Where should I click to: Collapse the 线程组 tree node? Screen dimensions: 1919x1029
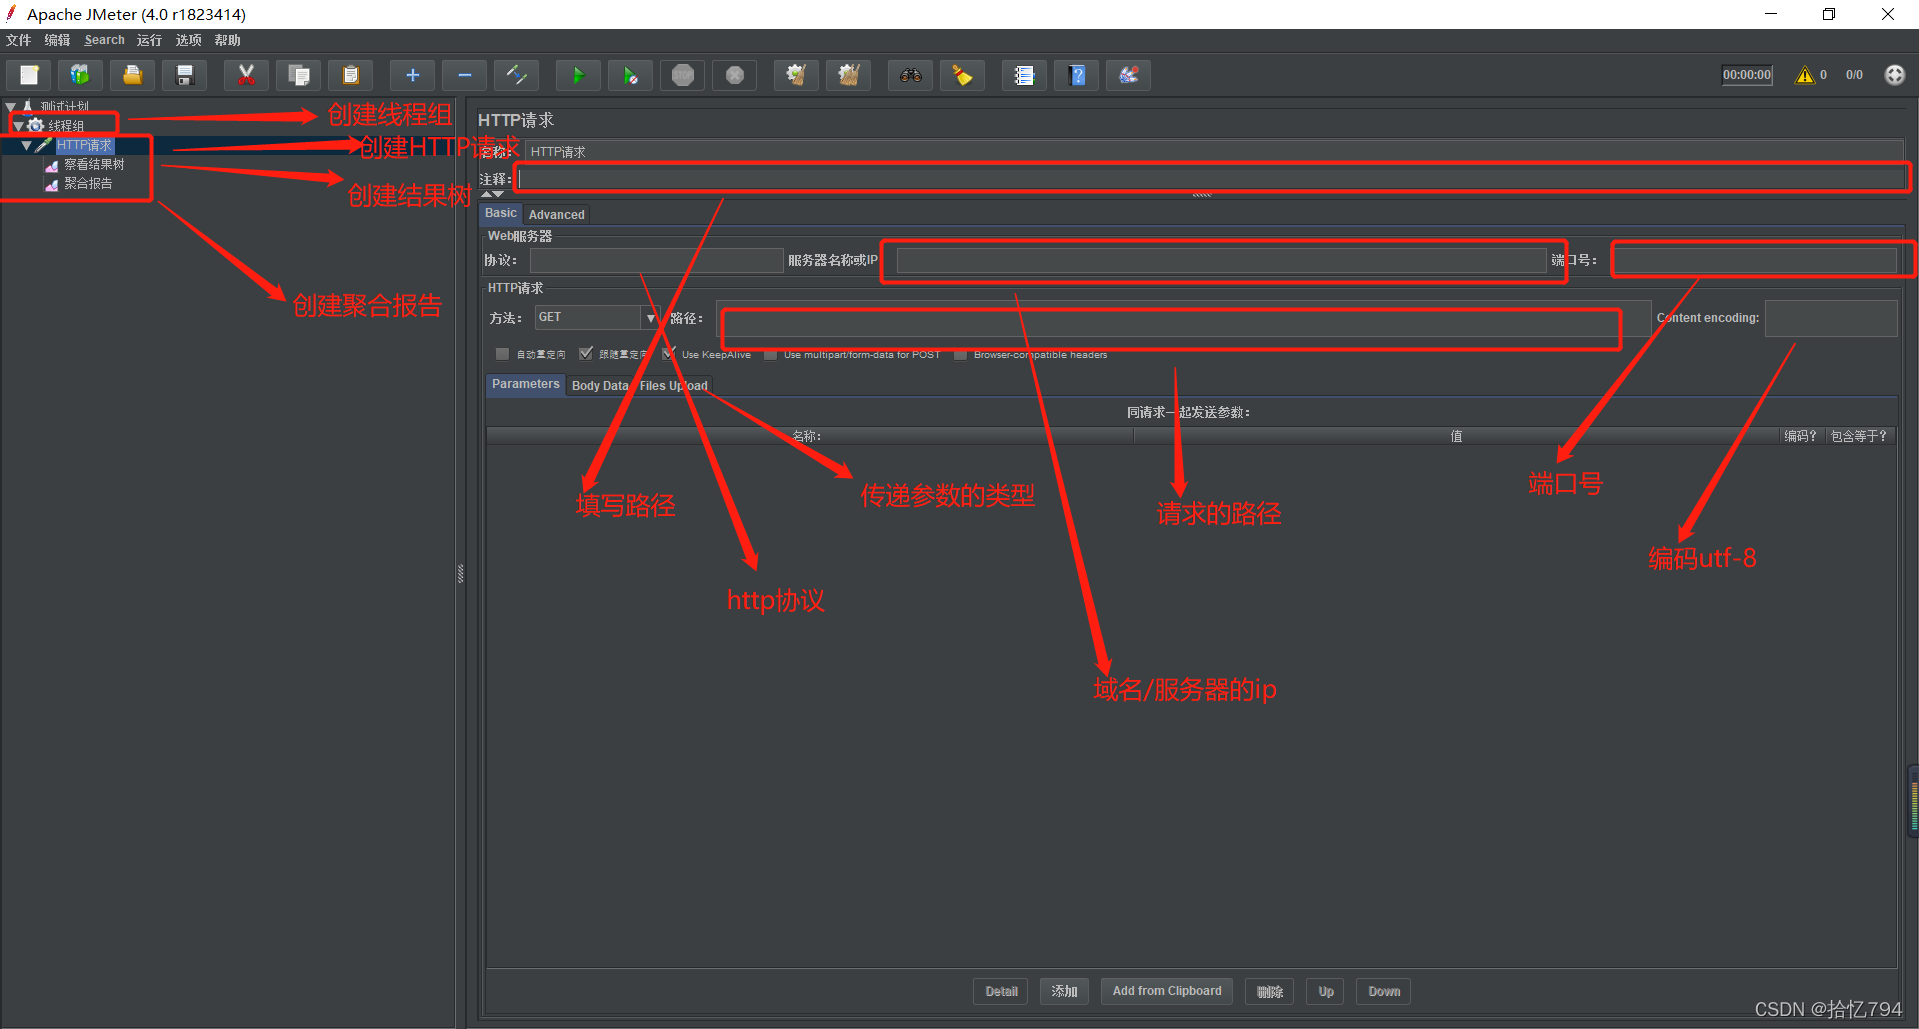(19, 126)
